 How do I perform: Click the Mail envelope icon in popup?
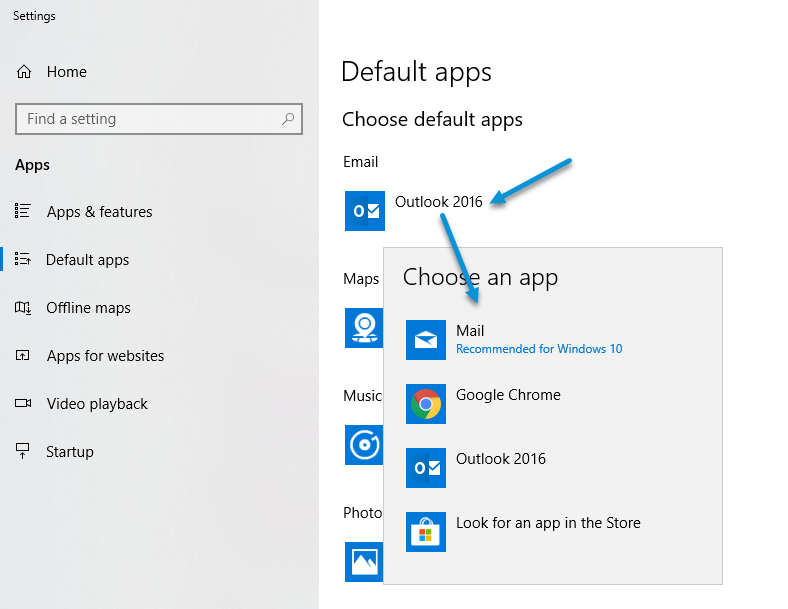click(426, 340)
